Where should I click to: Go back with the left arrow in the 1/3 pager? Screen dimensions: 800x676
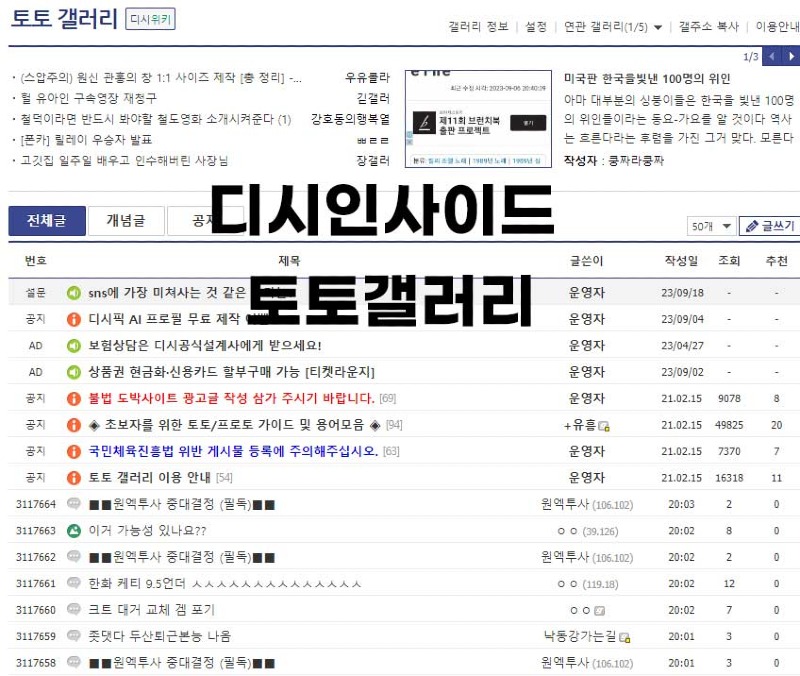pyautogui.click(x=771, y=57)
